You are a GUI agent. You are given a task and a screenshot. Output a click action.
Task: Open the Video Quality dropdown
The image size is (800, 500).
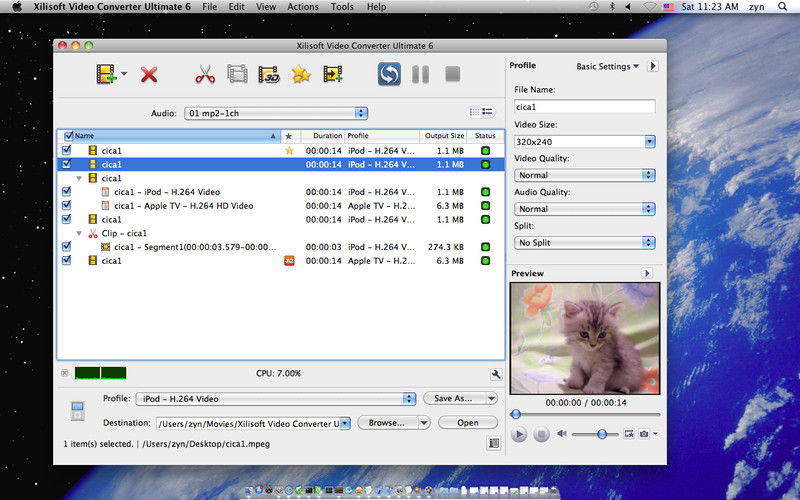[585, 175]
